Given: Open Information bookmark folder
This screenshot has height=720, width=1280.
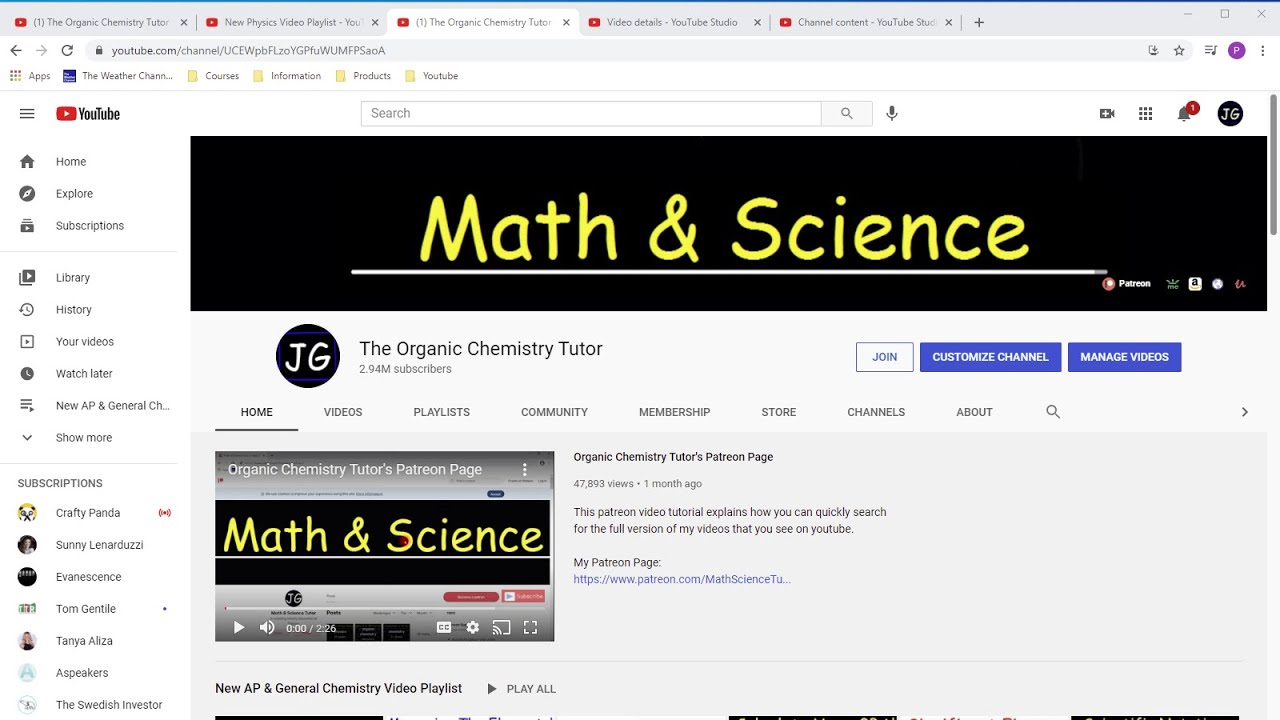Looking at the screenshot, I should tap(287, 76).
